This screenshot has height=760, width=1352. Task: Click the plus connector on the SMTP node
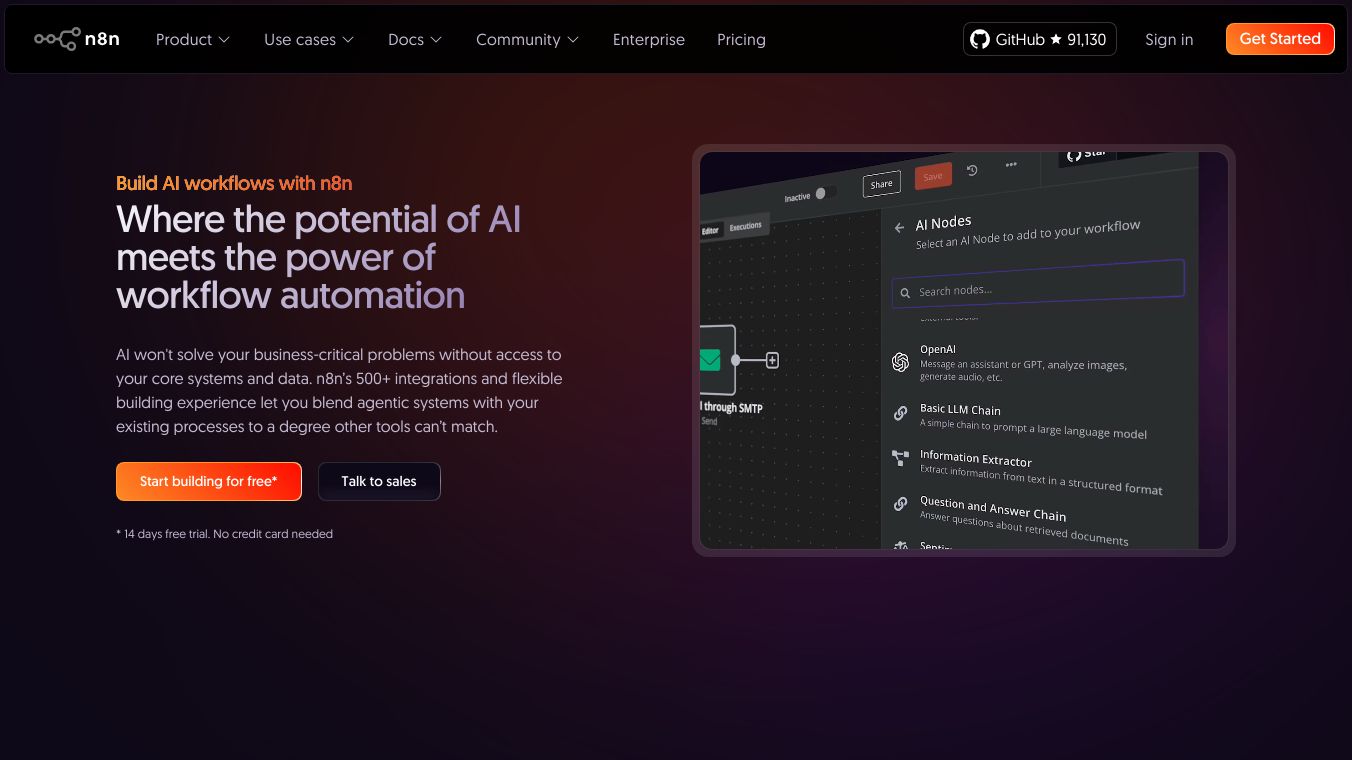point(772,360)
